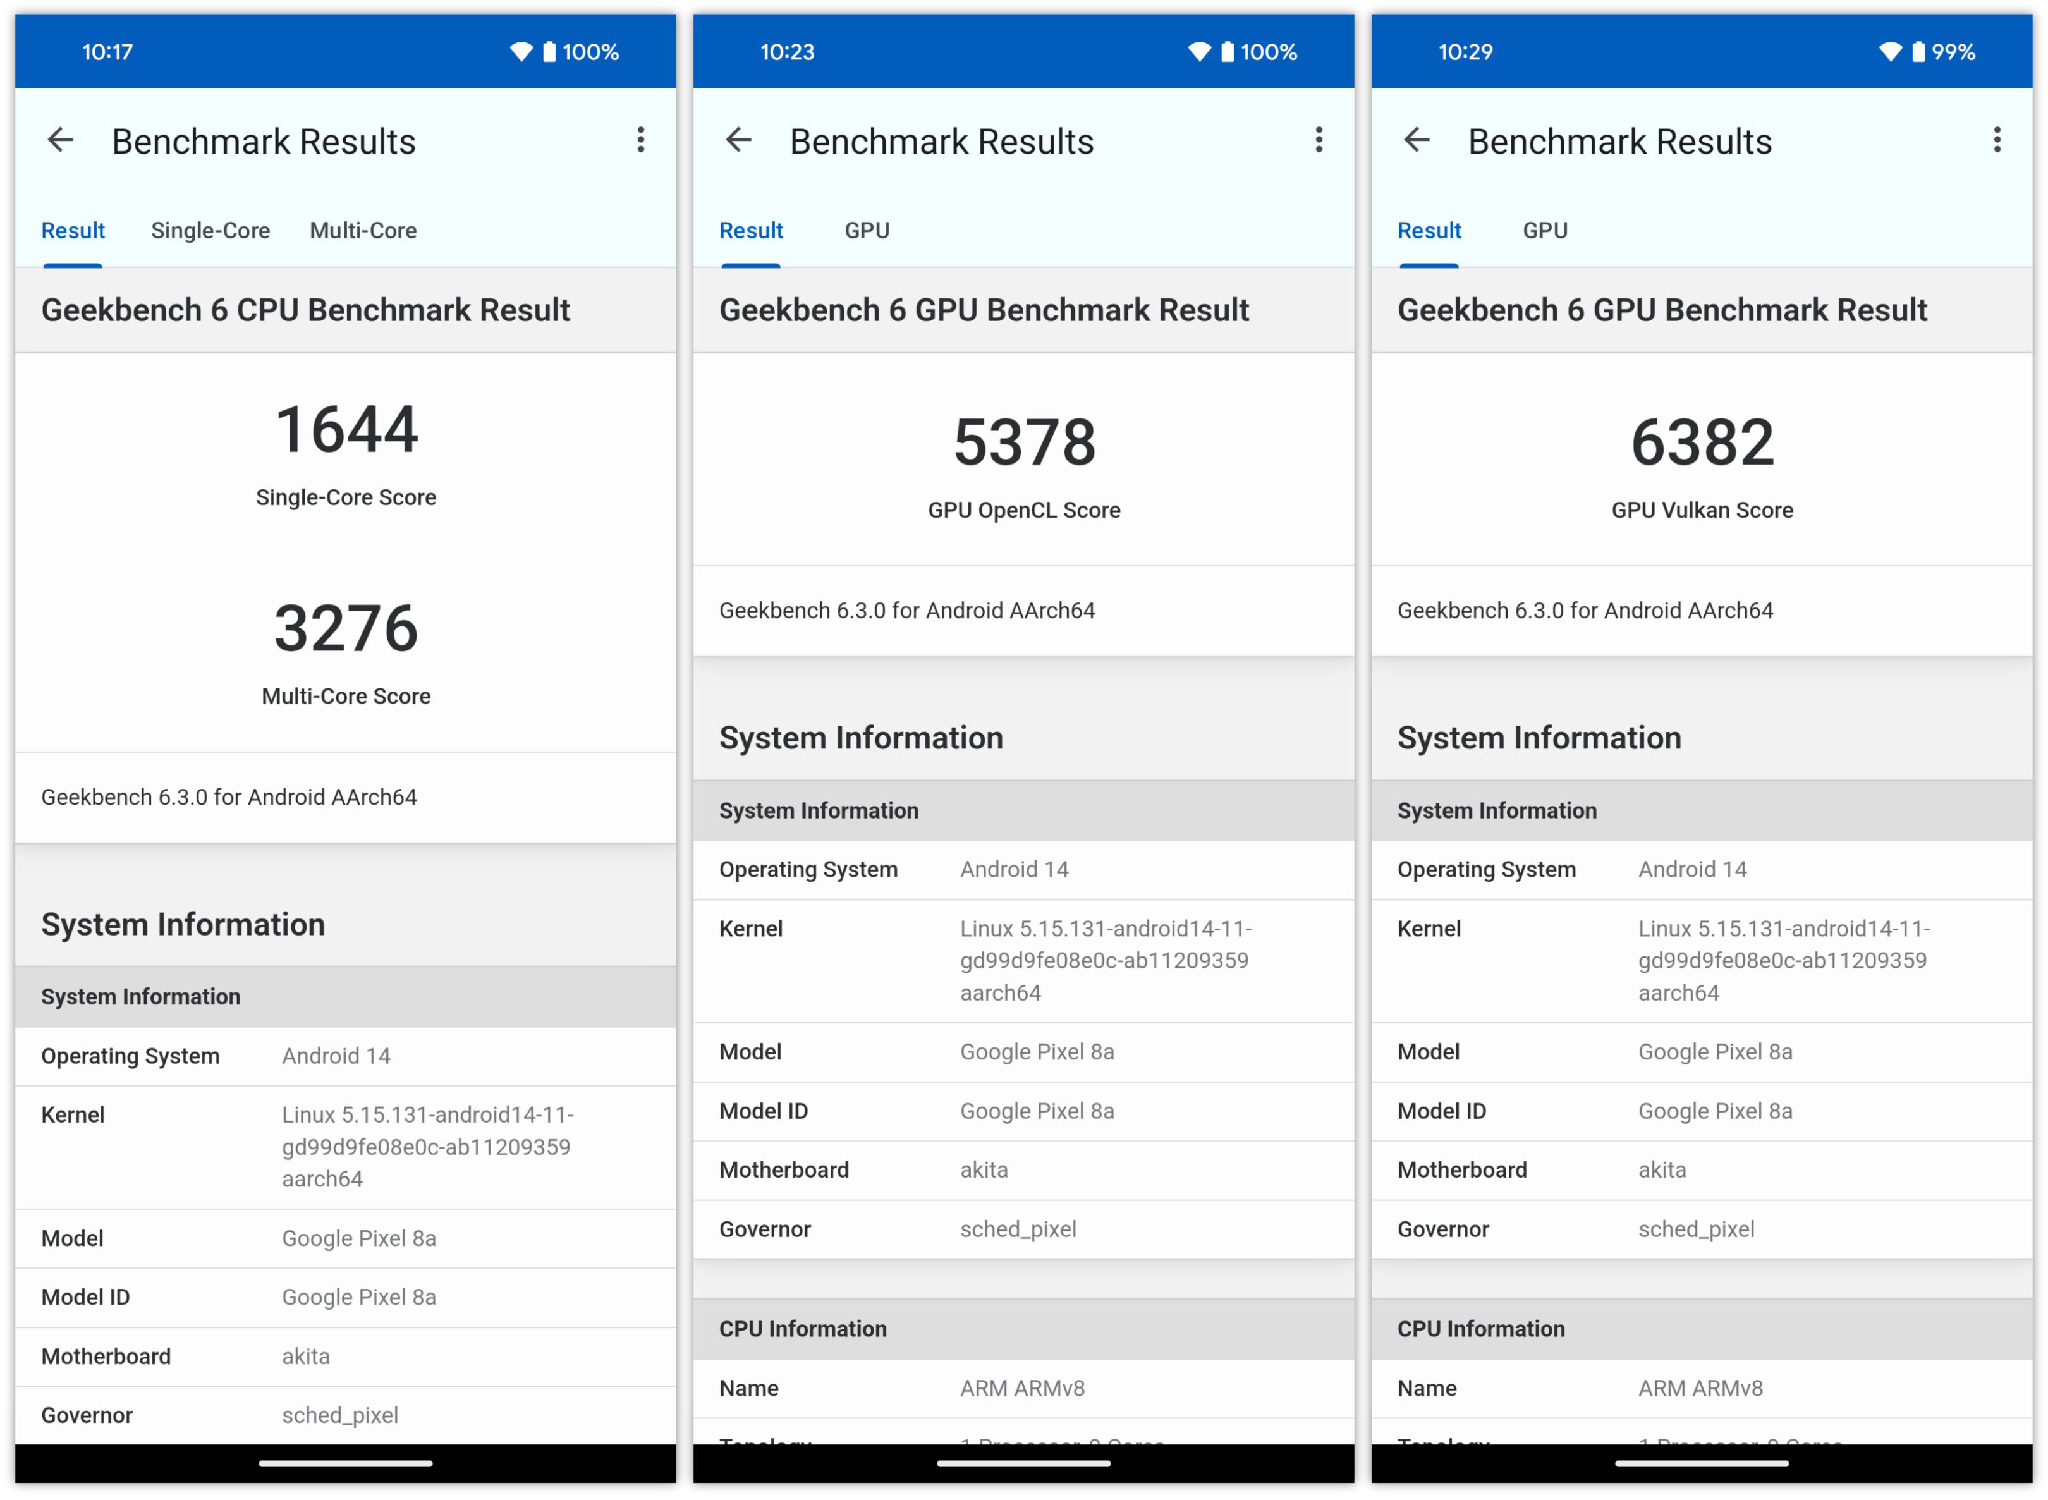Open overflow menu on OpenCL benchmark screen
Screen dimensions: 2048x1500
pos(1319,140)
